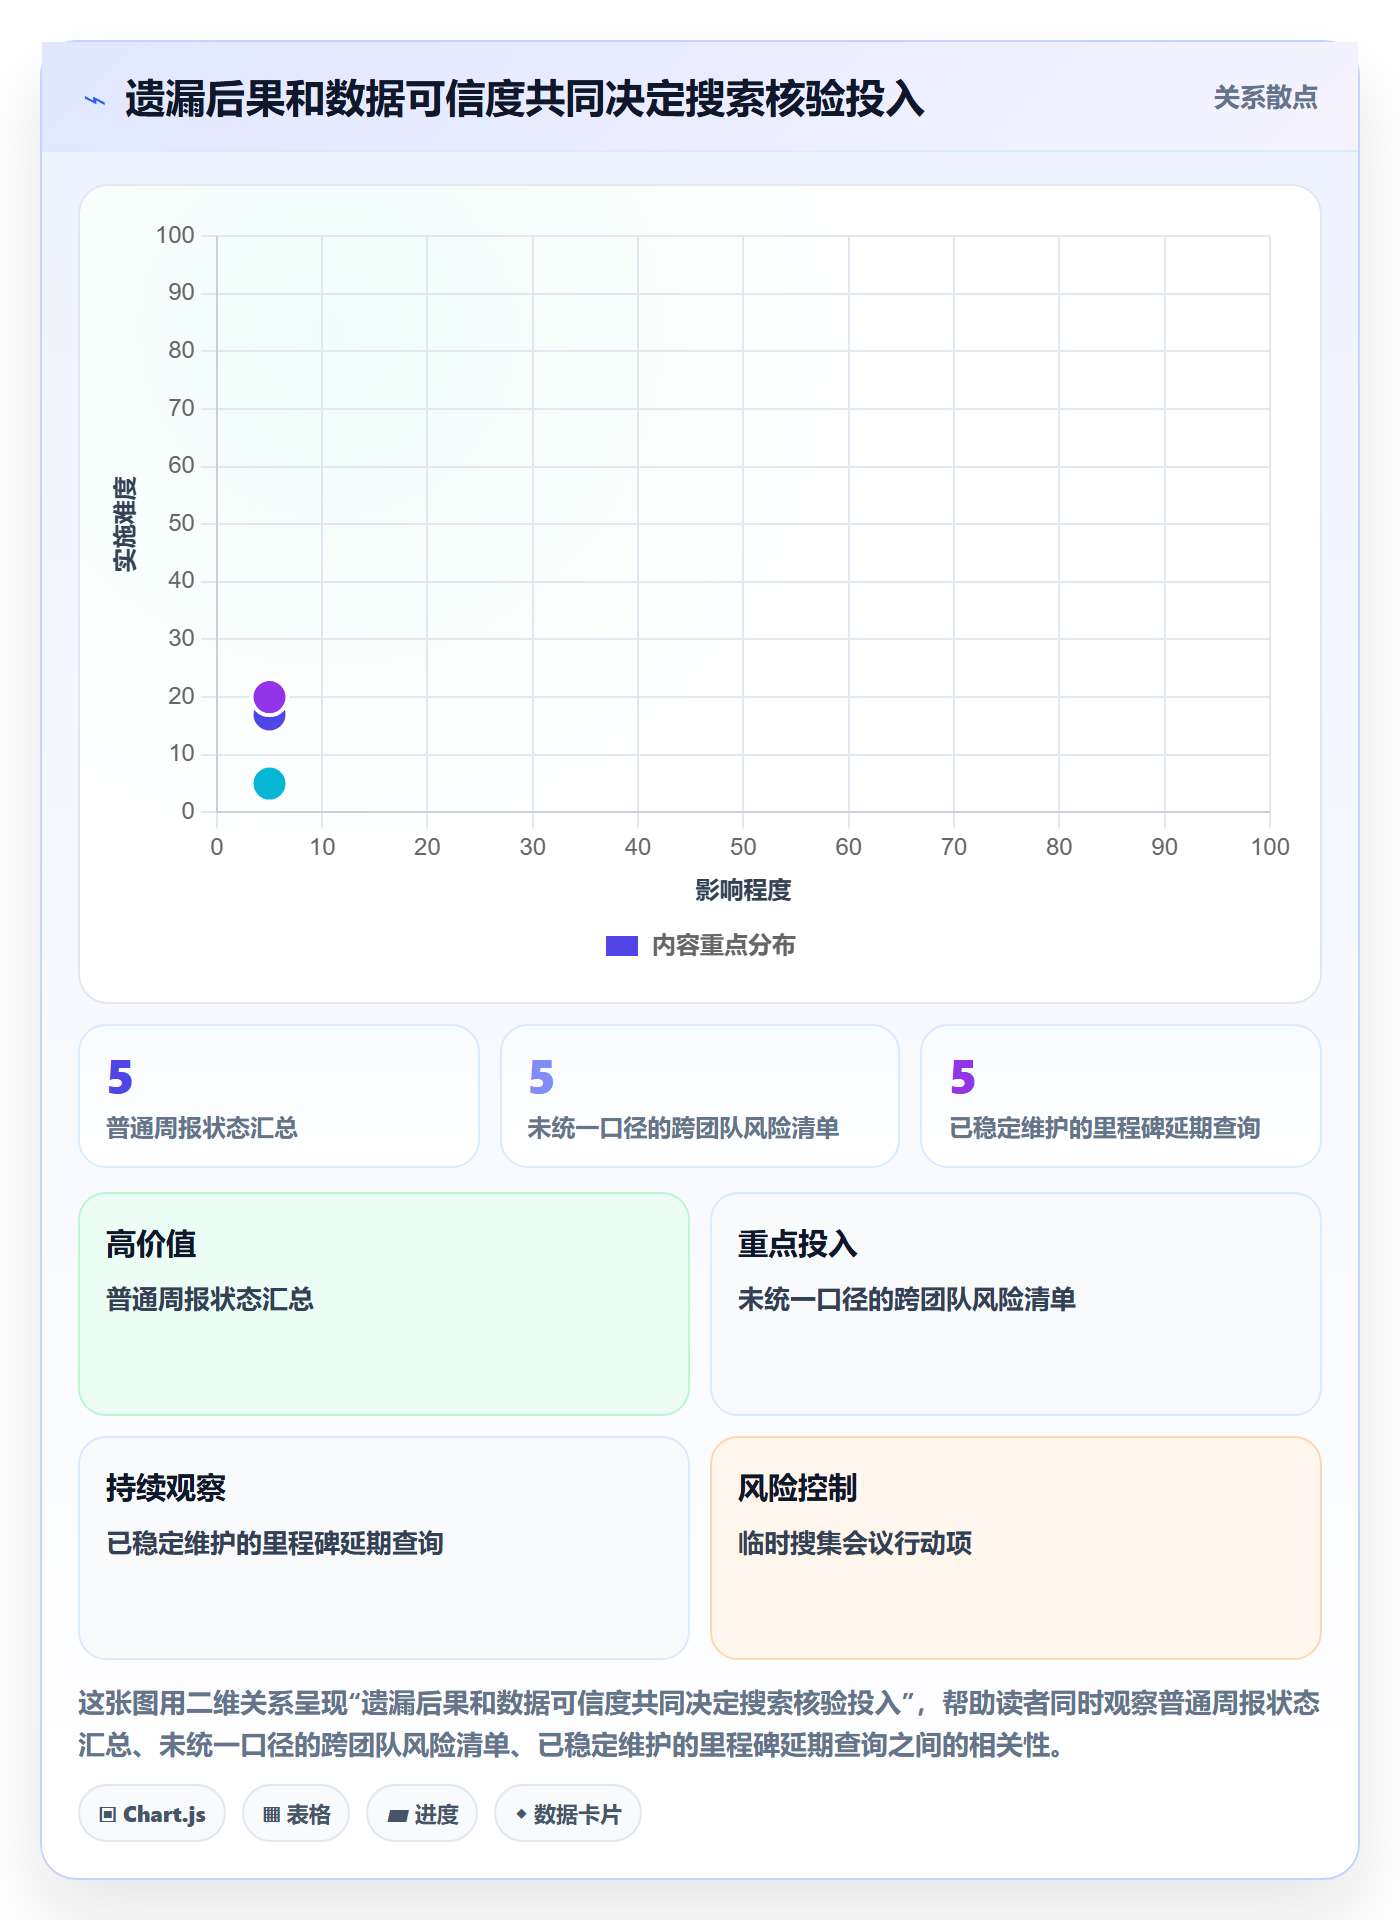Screen dimensions: 1400x1920
Task: Click the 临时搜集会议行动项 text
Action: pyautogui.click(x=855, y=1543)
